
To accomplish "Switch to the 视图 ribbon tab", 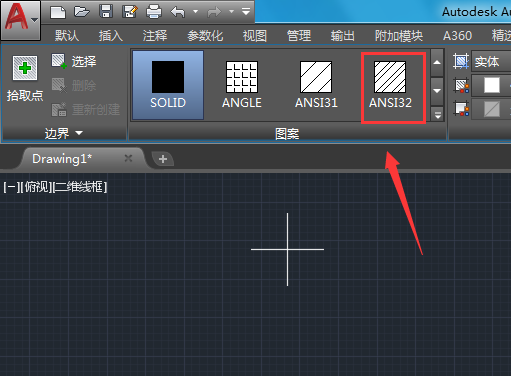I will (x=255, y=35).
